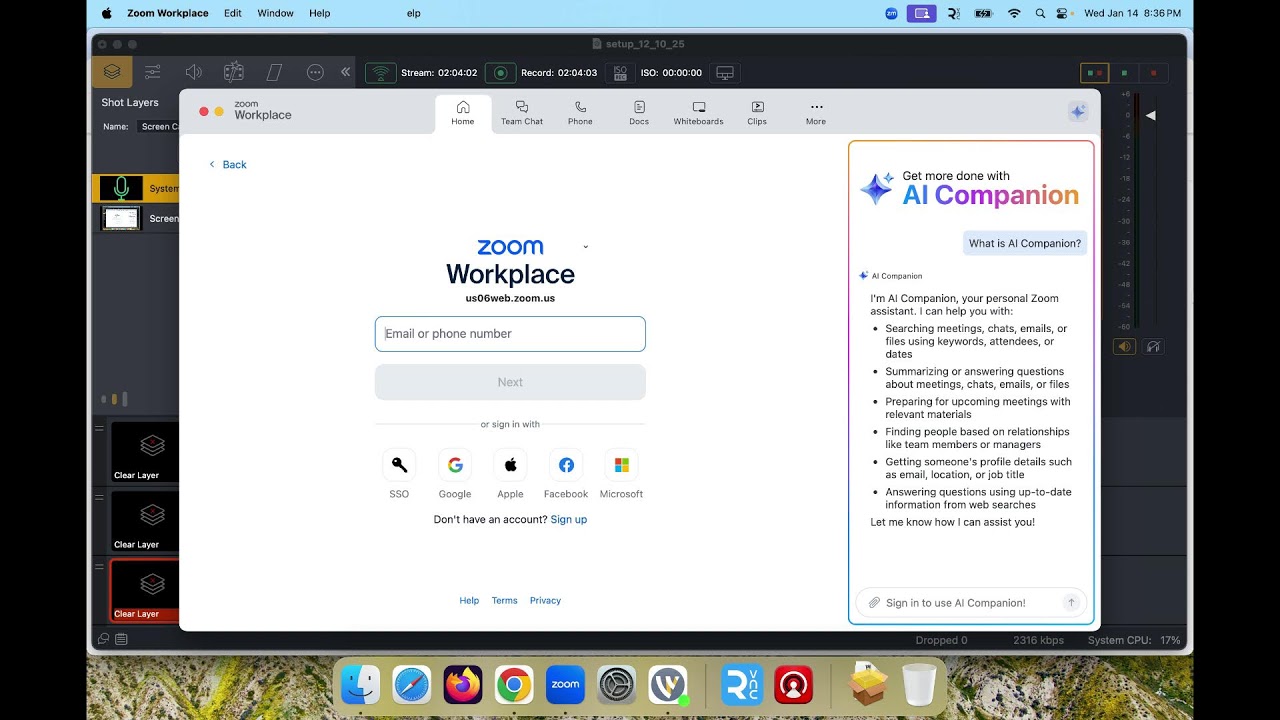This screenshot has width=1280, height=720.
Task: Sign in with Microsoft icon
Action: point(621,465)
